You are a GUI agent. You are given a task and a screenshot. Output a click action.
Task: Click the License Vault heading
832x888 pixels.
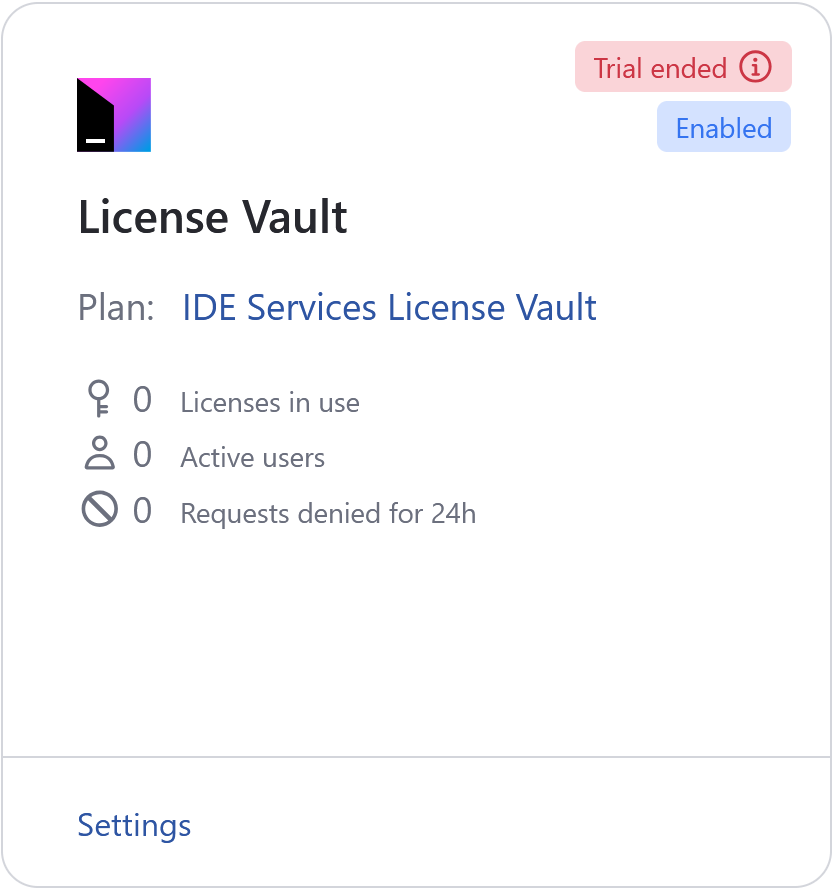point(213,217)
